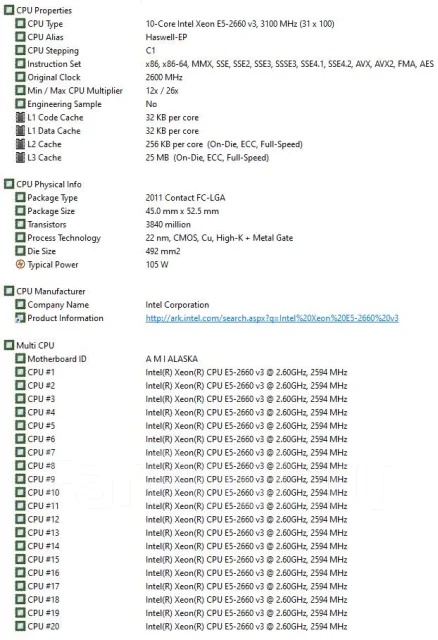Click the '492 mm2' die size value
Image resolution: width=438 pixels, height=640 pixels.
click(x=162, y=251)
